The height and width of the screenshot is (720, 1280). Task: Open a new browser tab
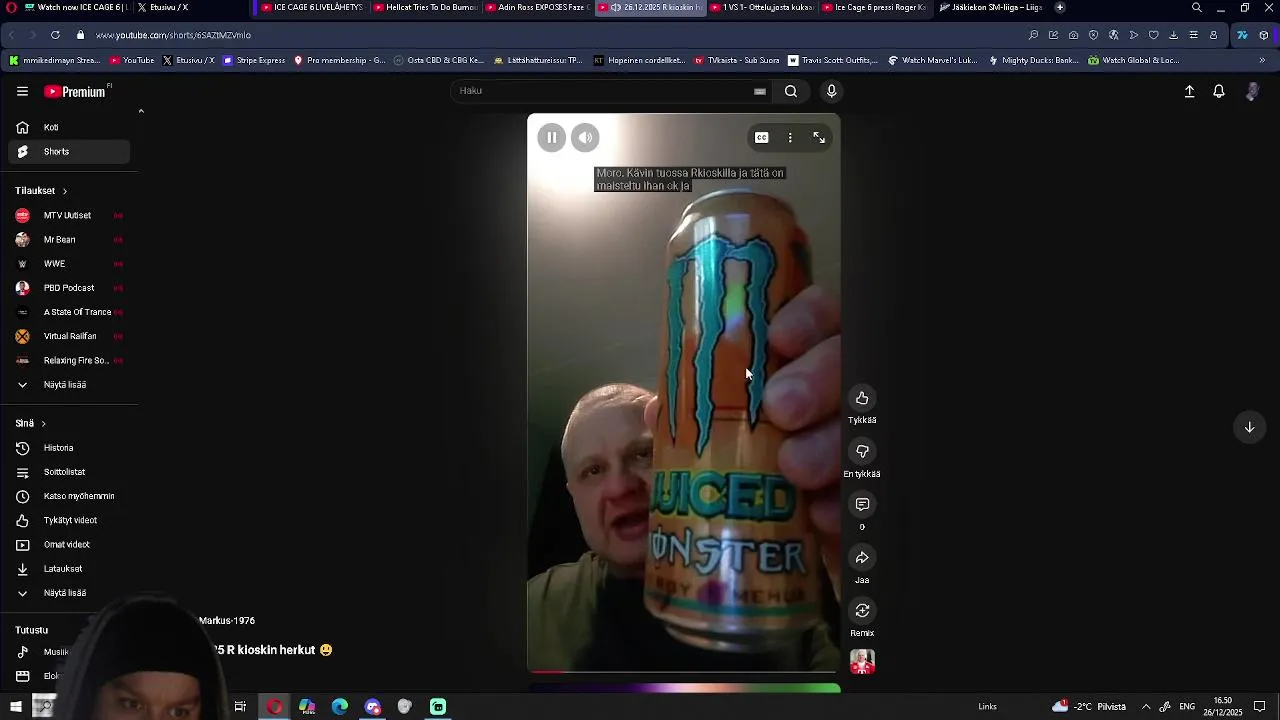click(x=1060, y=8)
